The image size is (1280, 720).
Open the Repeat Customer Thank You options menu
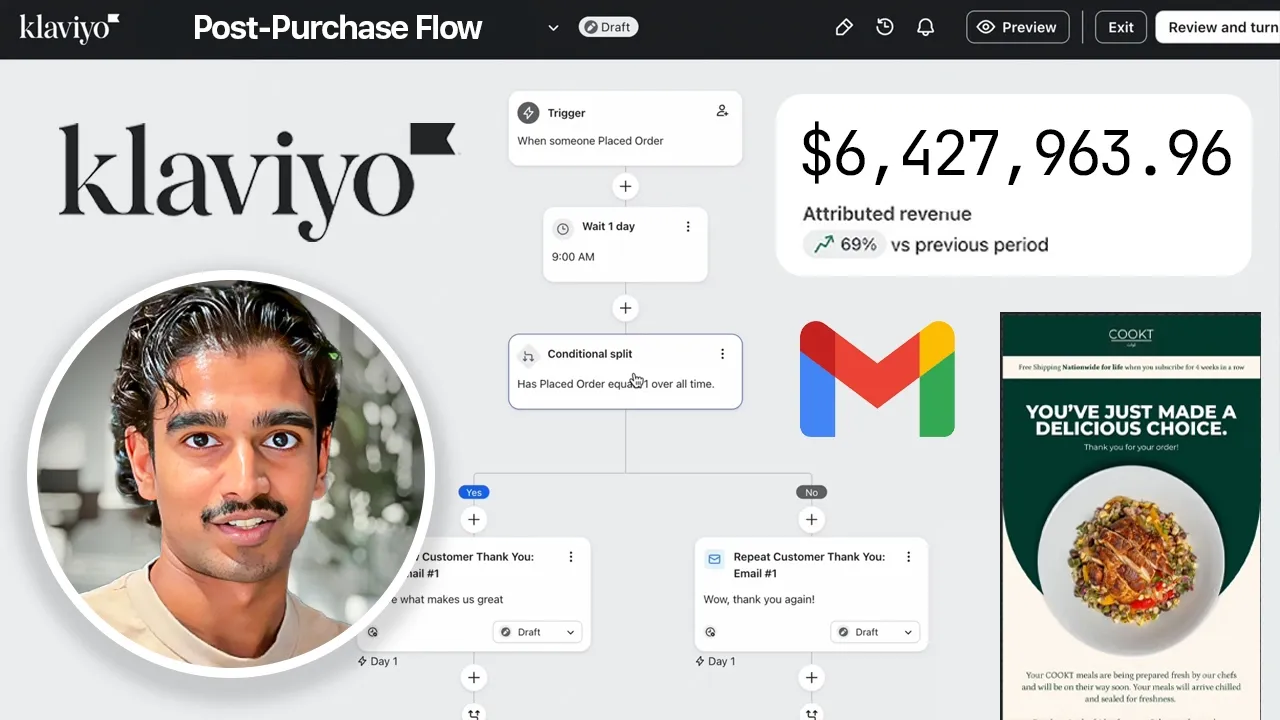[x=908, y=557]
